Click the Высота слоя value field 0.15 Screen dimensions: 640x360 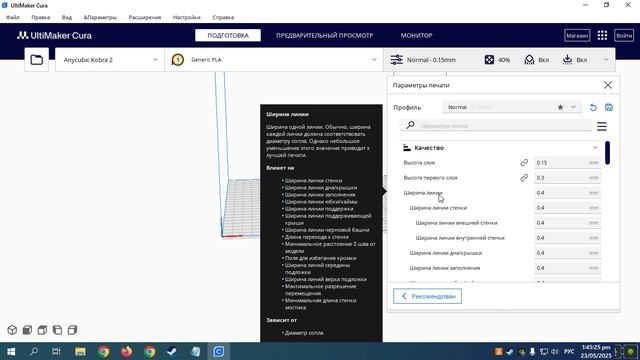tap(567, 162)
